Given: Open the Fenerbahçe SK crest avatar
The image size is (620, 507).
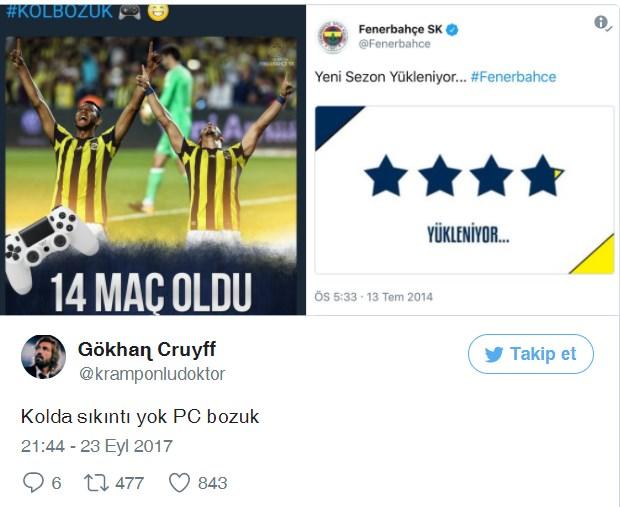Looking at the screenshot, I should point(333,37).
